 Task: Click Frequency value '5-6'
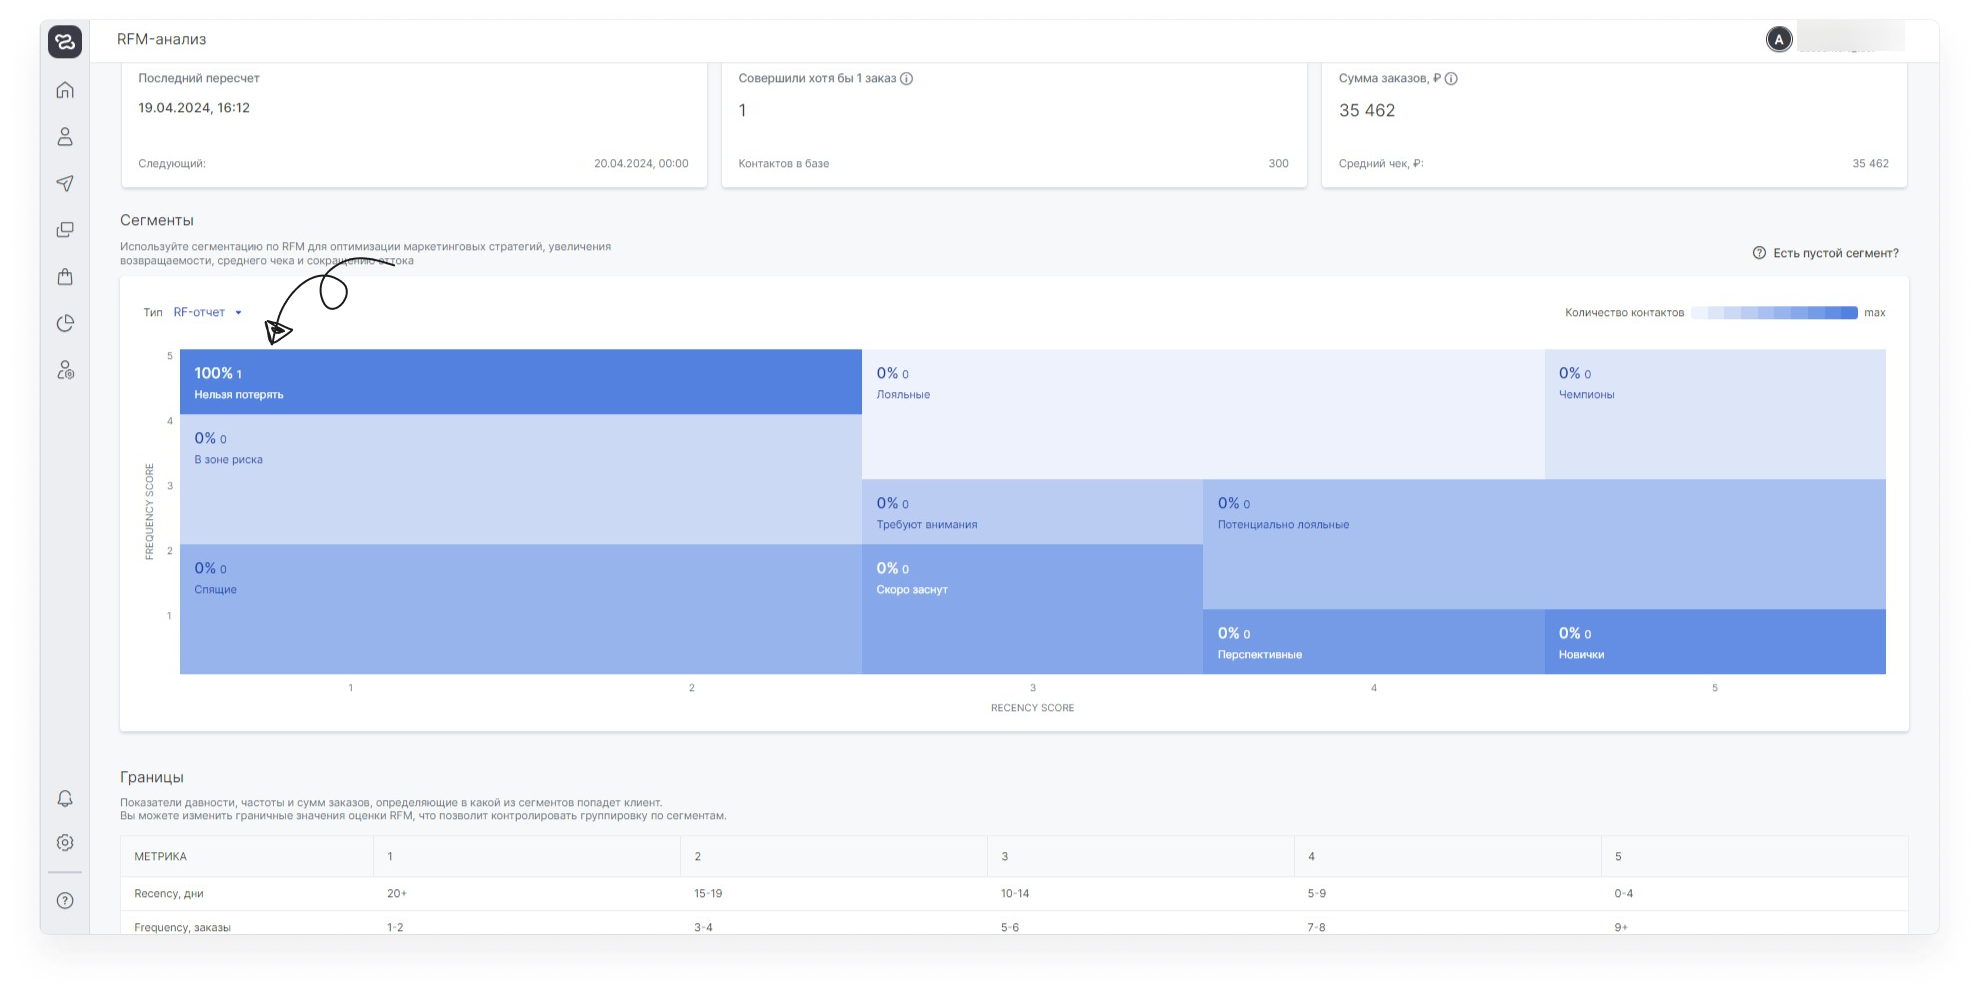click(x=1011, y=928)
